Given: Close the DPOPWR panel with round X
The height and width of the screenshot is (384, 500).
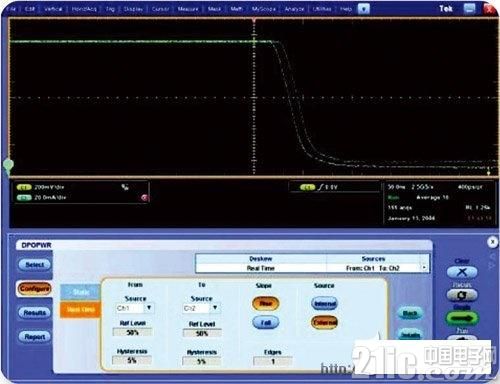Looking at the screenshot, I should (x=492, y=242).
